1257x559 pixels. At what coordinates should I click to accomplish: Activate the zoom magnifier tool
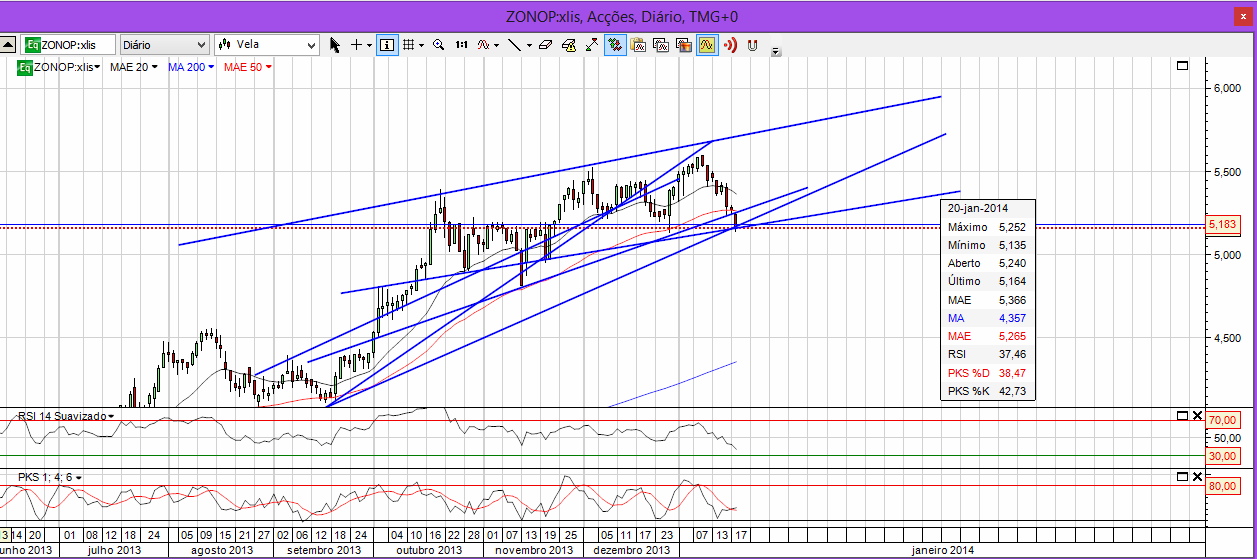tap(439, 45)
